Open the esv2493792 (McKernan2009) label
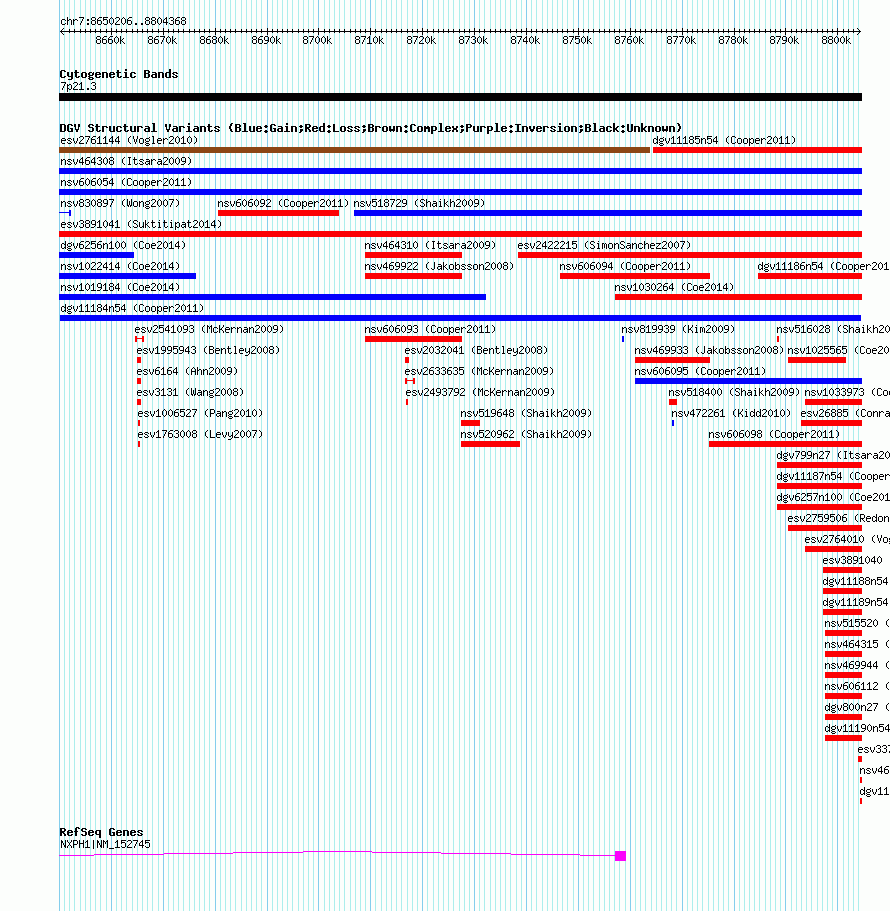The height and width of the screenshot is (911, 890). coord(480,392)
